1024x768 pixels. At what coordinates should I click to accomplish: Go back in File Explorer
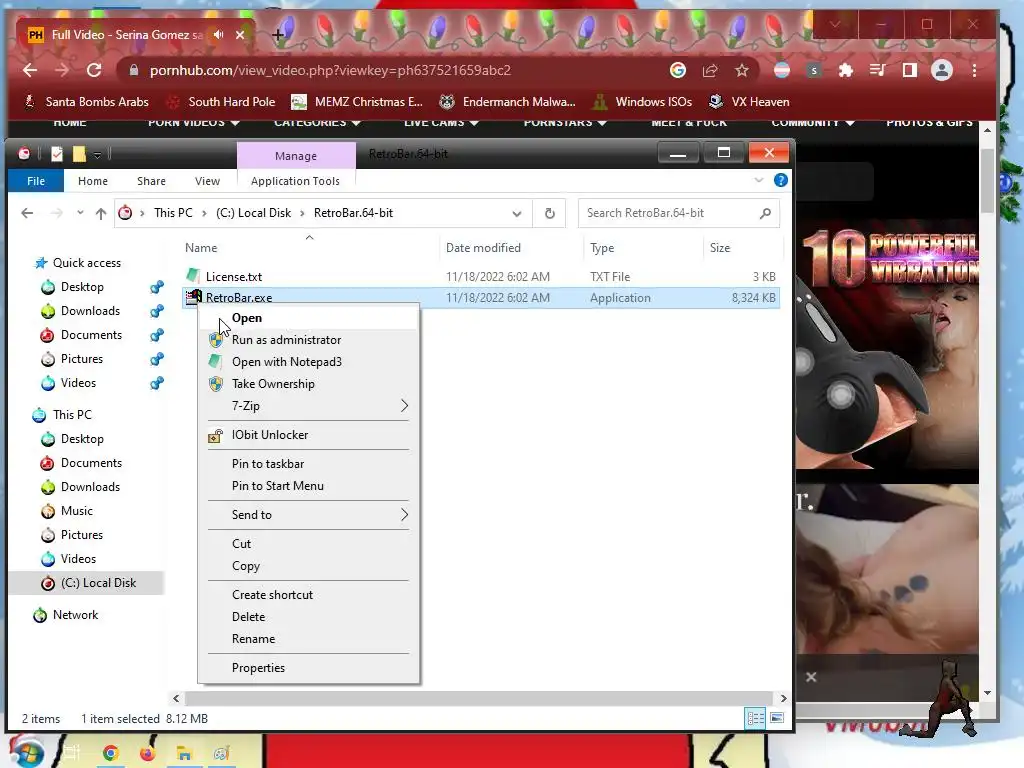[27, 213]
